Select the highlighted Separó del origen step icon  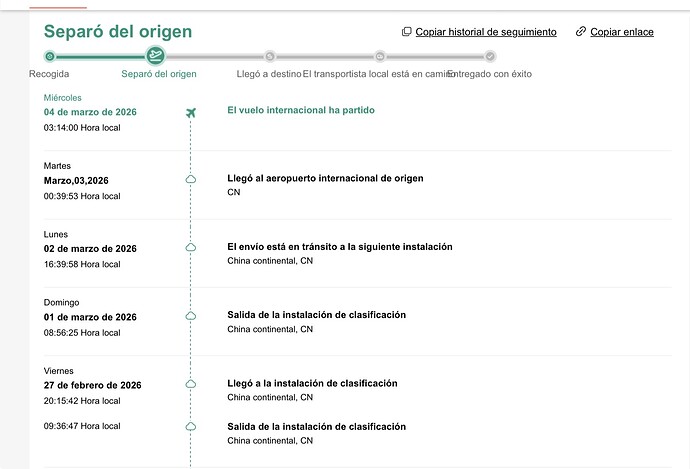(x=156, y=56)
